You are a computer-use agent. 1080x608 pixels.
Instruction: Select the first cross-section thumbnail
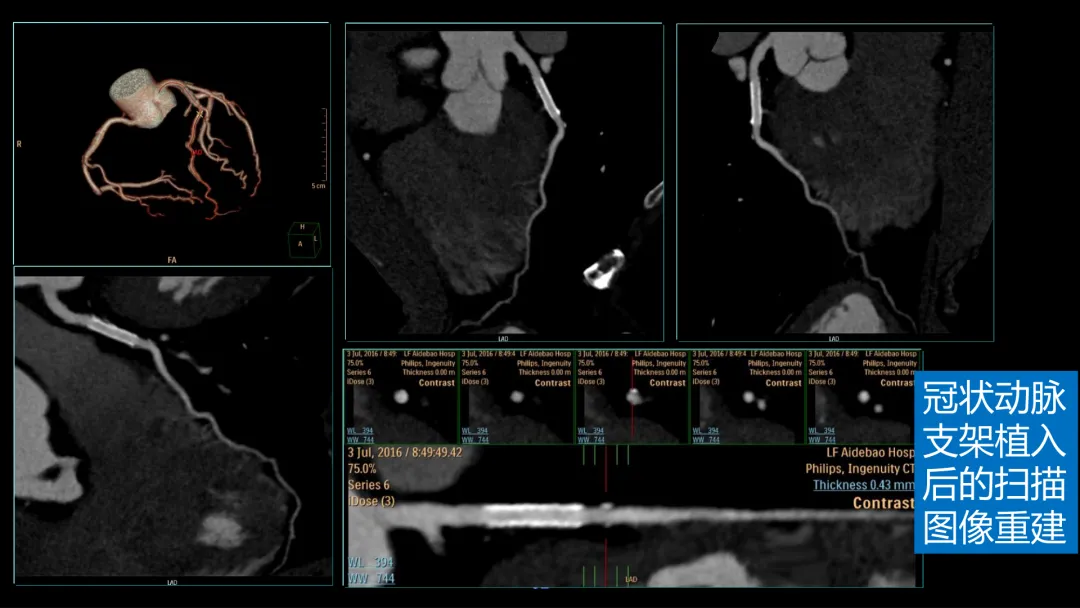[x=401, y=397]
